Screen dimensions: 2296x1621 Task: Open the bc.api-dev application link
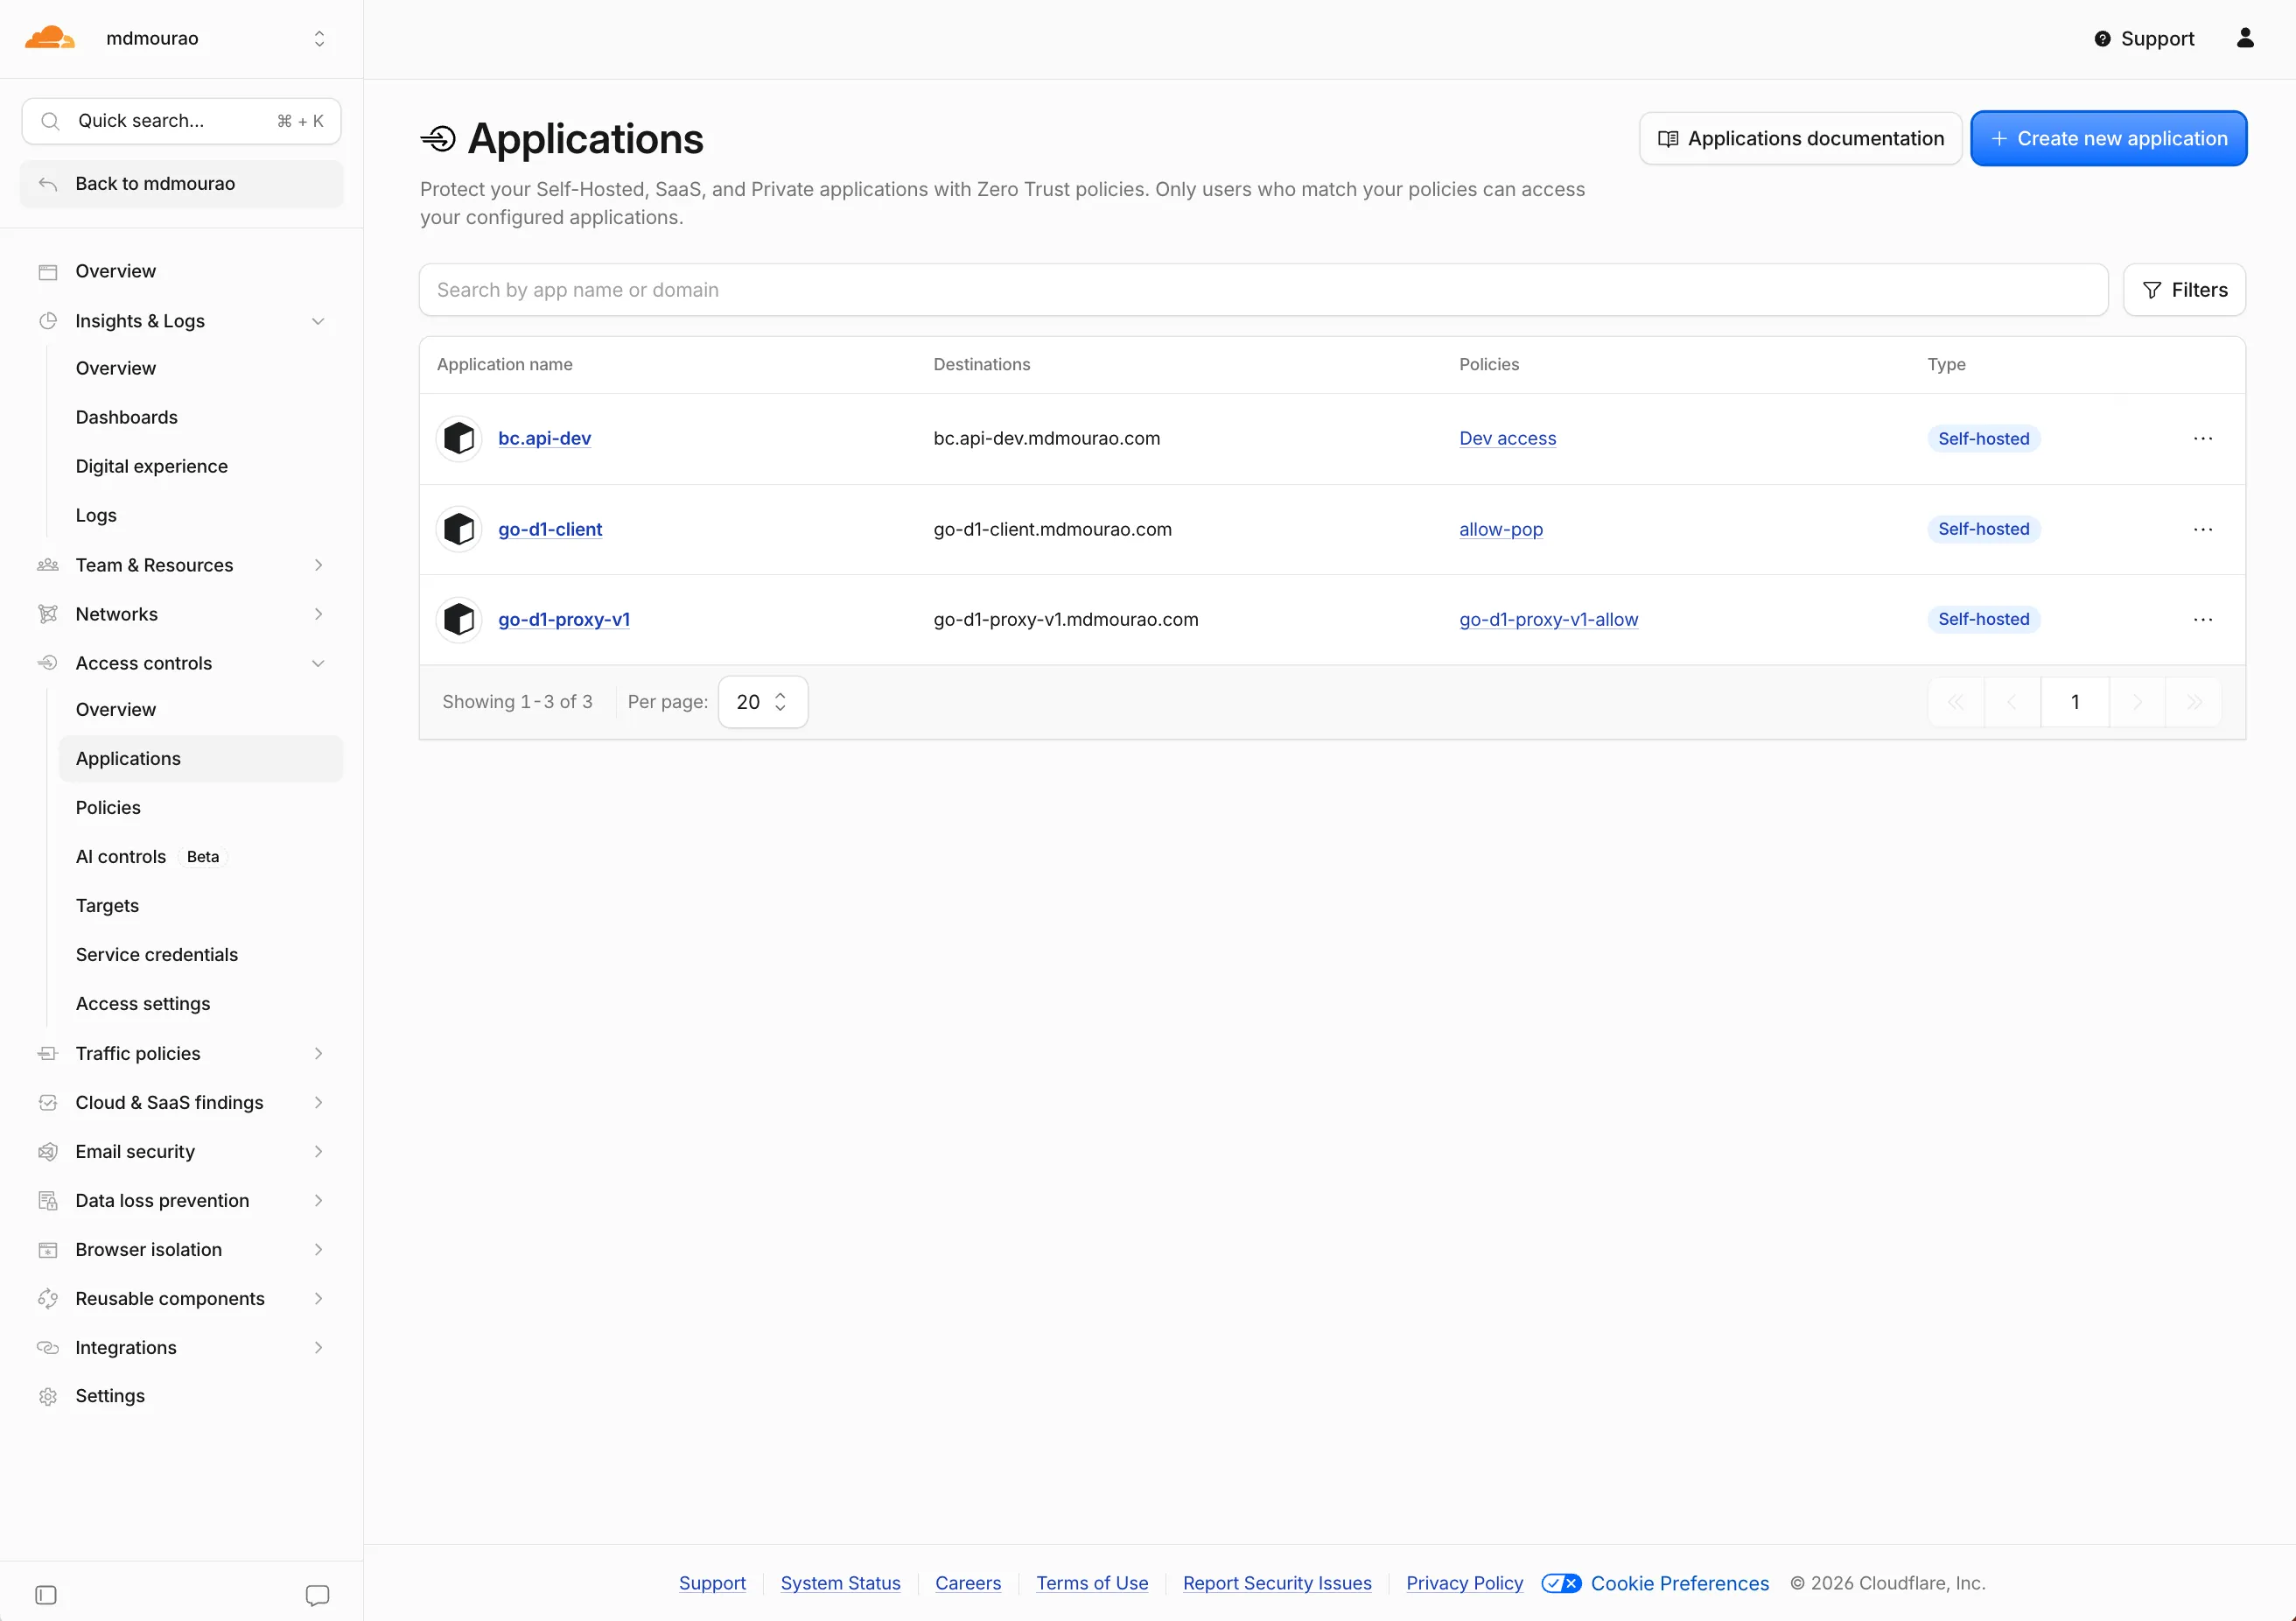[544, 438]
